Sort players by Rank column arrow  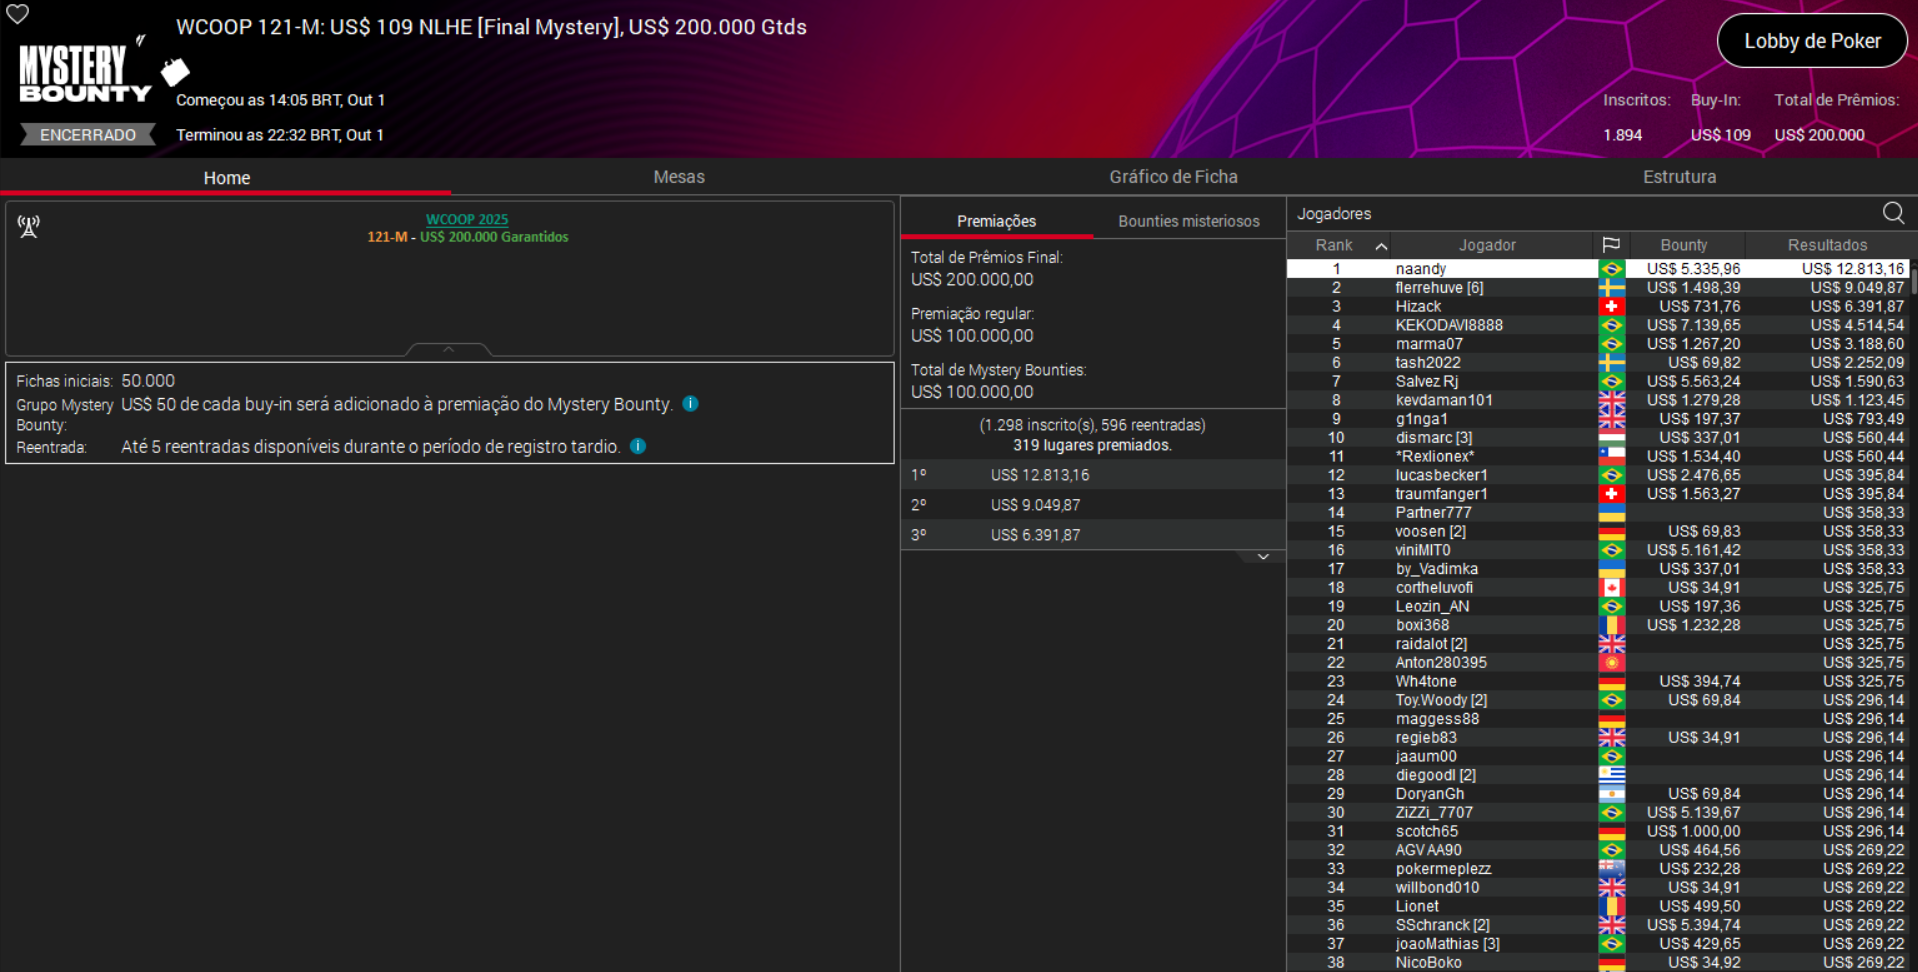pos(1380,246)
